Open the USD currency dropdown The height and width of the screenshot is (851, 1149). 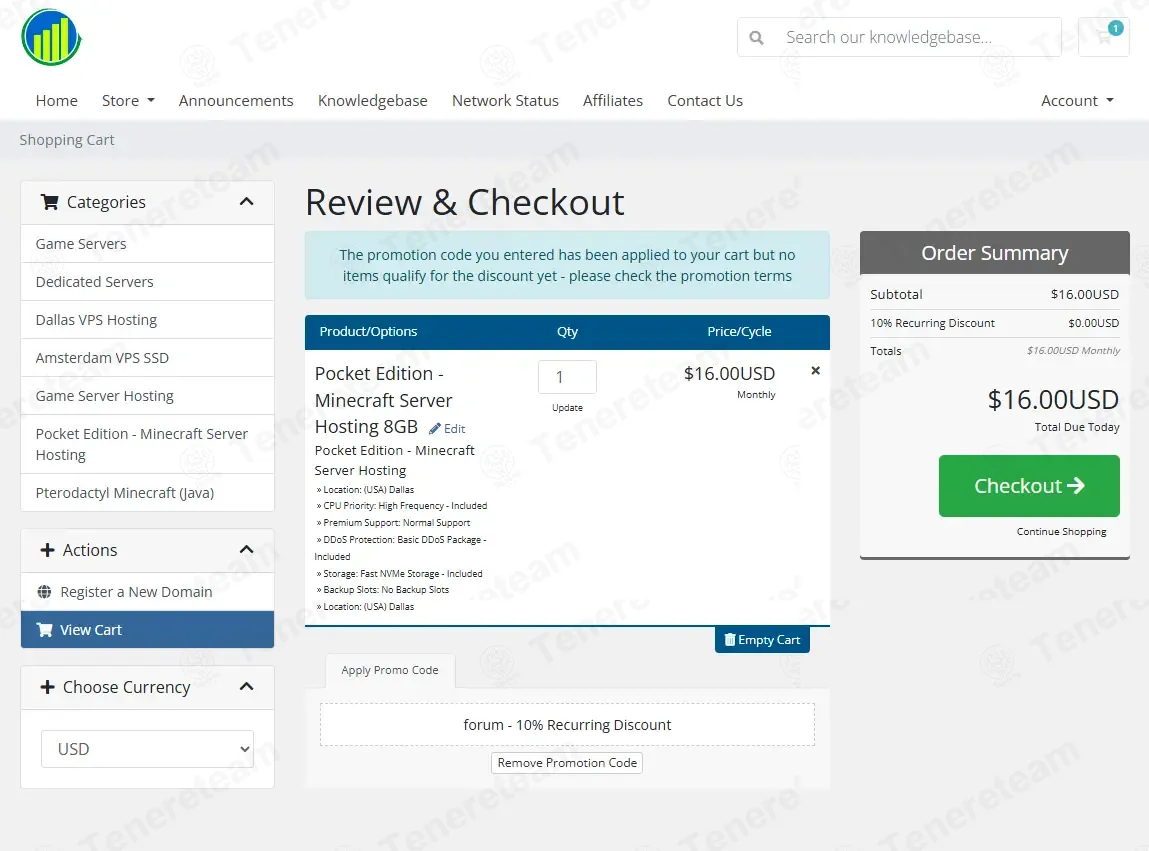point(147,749)
